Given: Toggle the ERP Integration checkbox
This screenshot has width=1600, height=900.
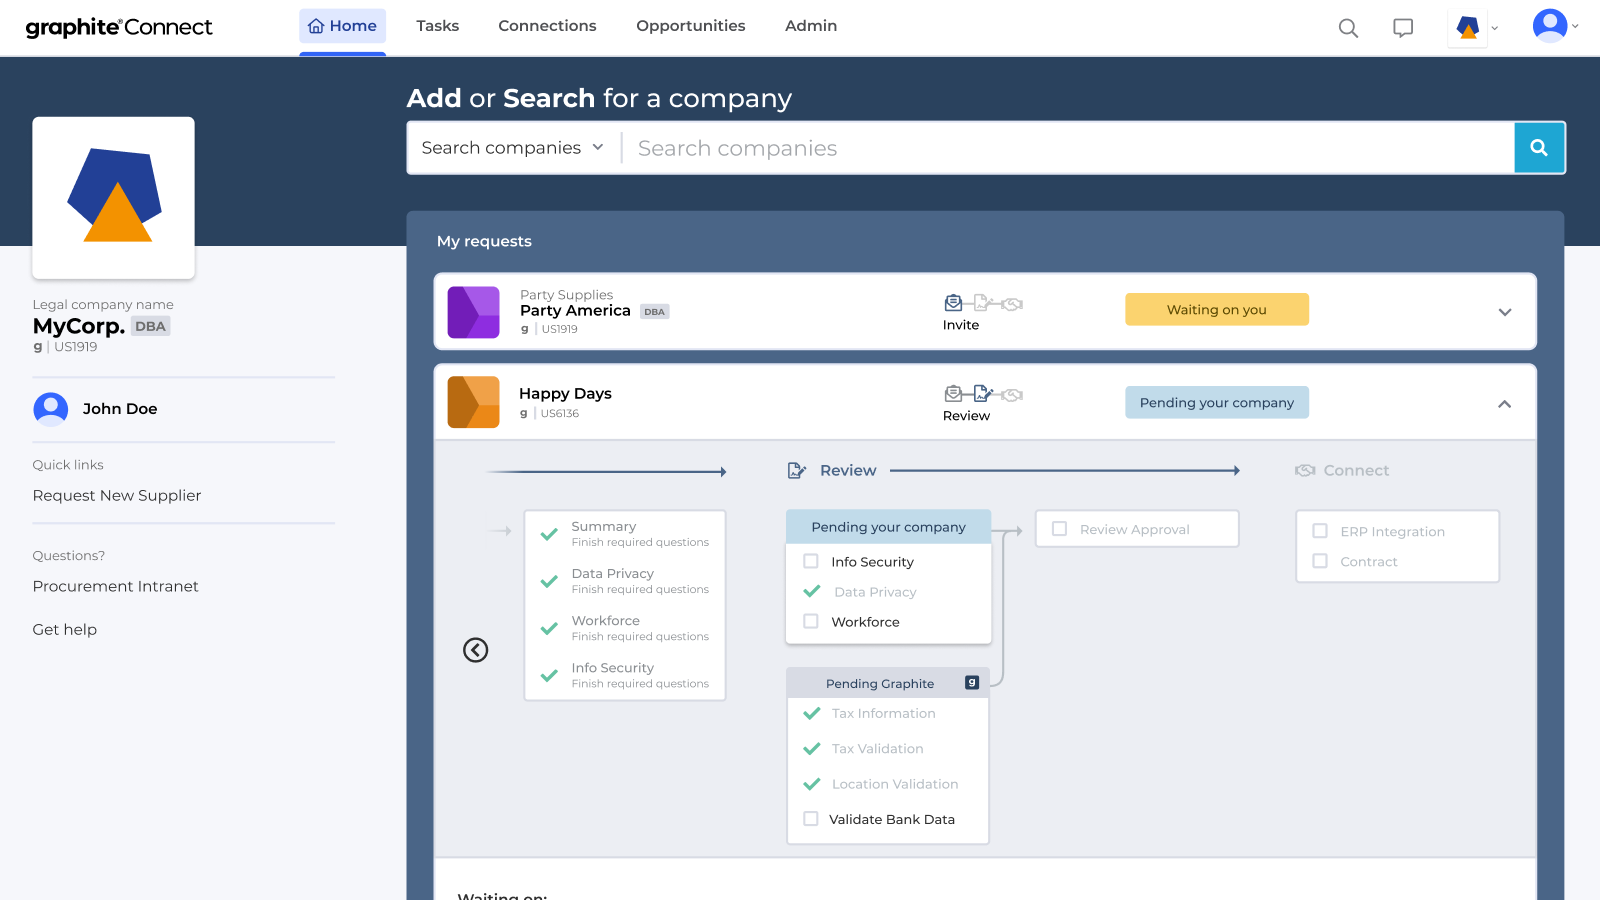Looking at the screenshot, I should [1320, 531].
